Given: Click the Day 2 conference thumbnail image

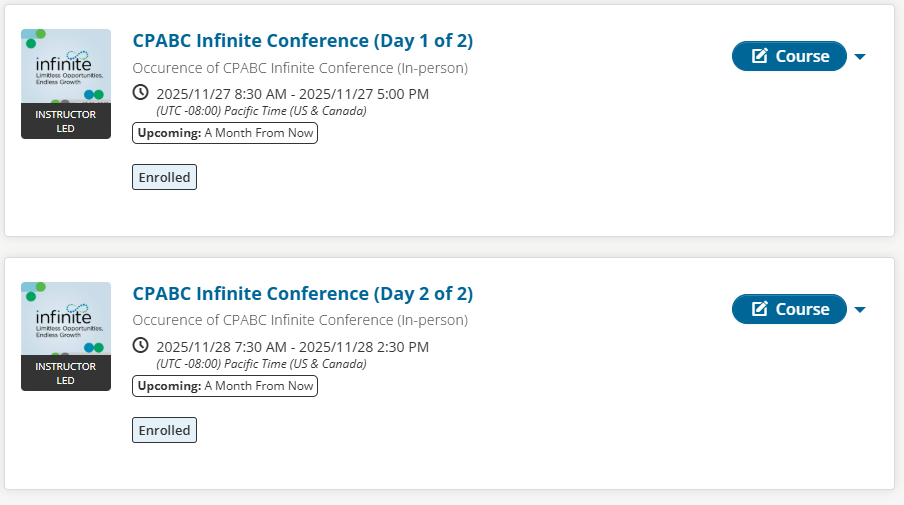Looking at the screenshot, I should (x=66, y=319).
